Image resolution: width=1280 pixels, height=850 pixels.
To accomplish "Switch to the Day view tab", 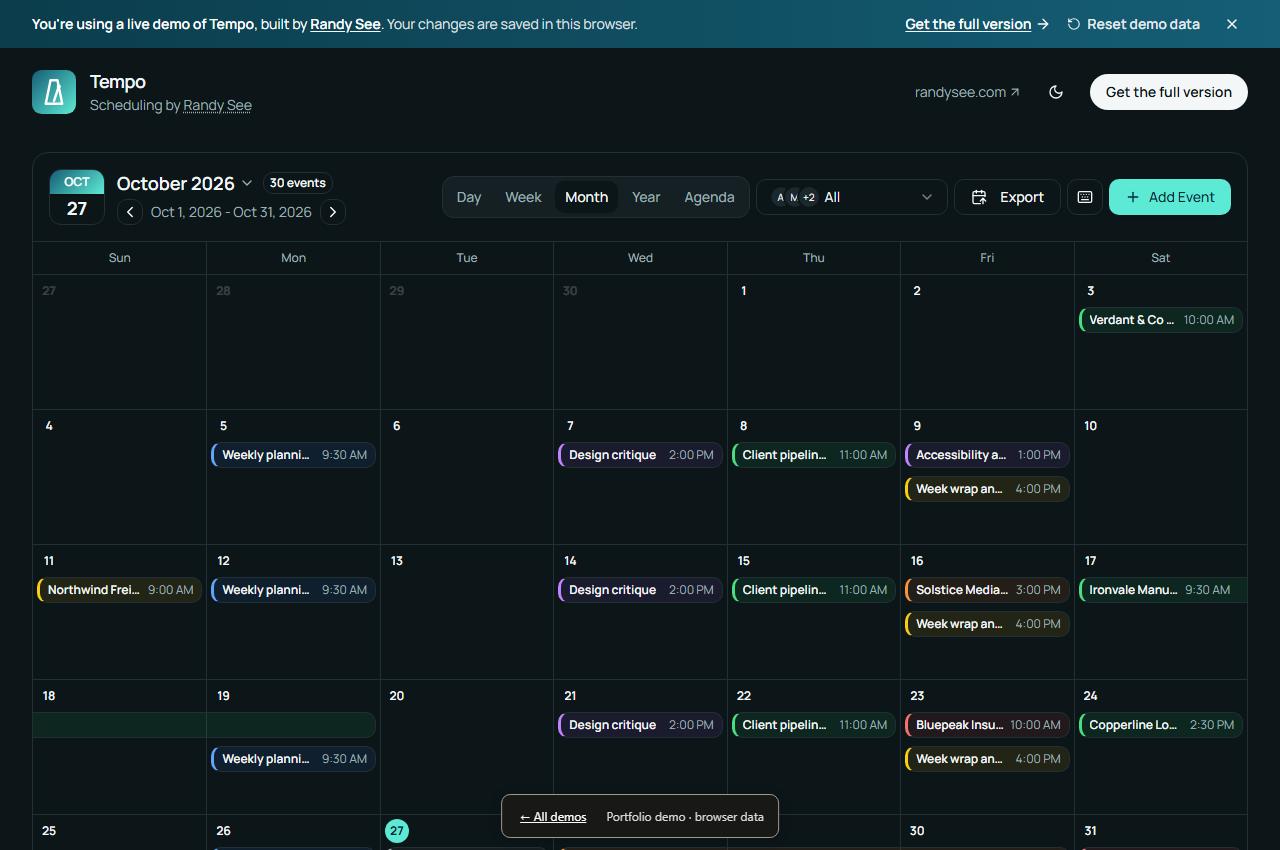I will click(469, 197).
